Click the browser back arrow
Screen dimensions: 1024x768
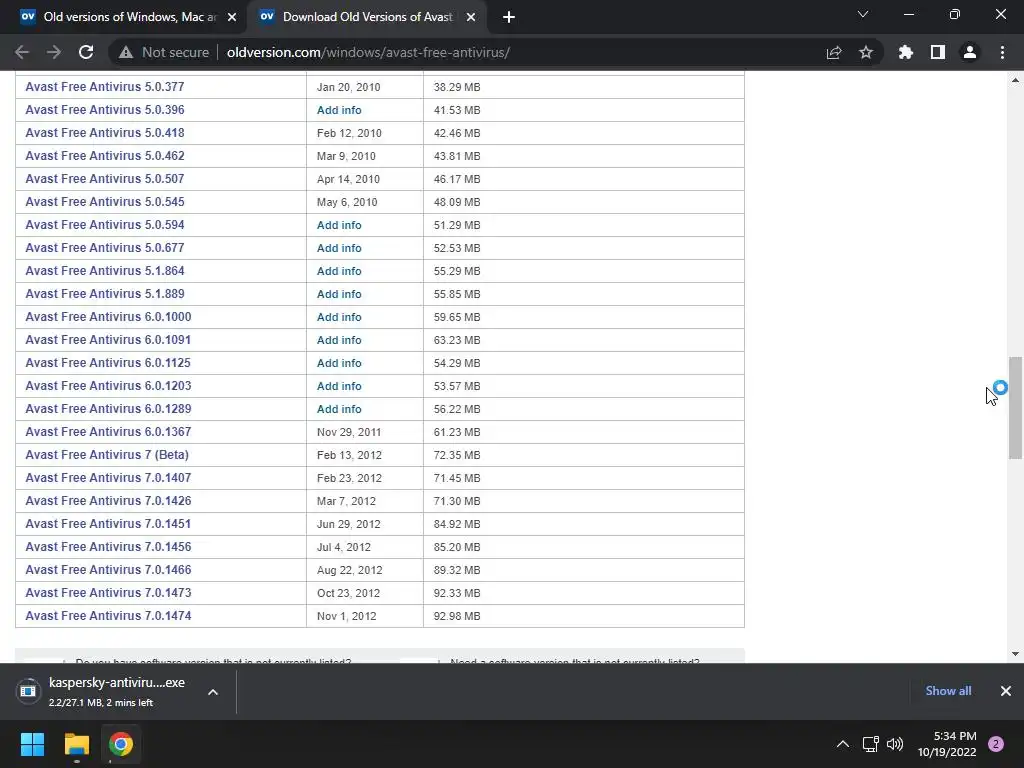(x=22, y=52)
